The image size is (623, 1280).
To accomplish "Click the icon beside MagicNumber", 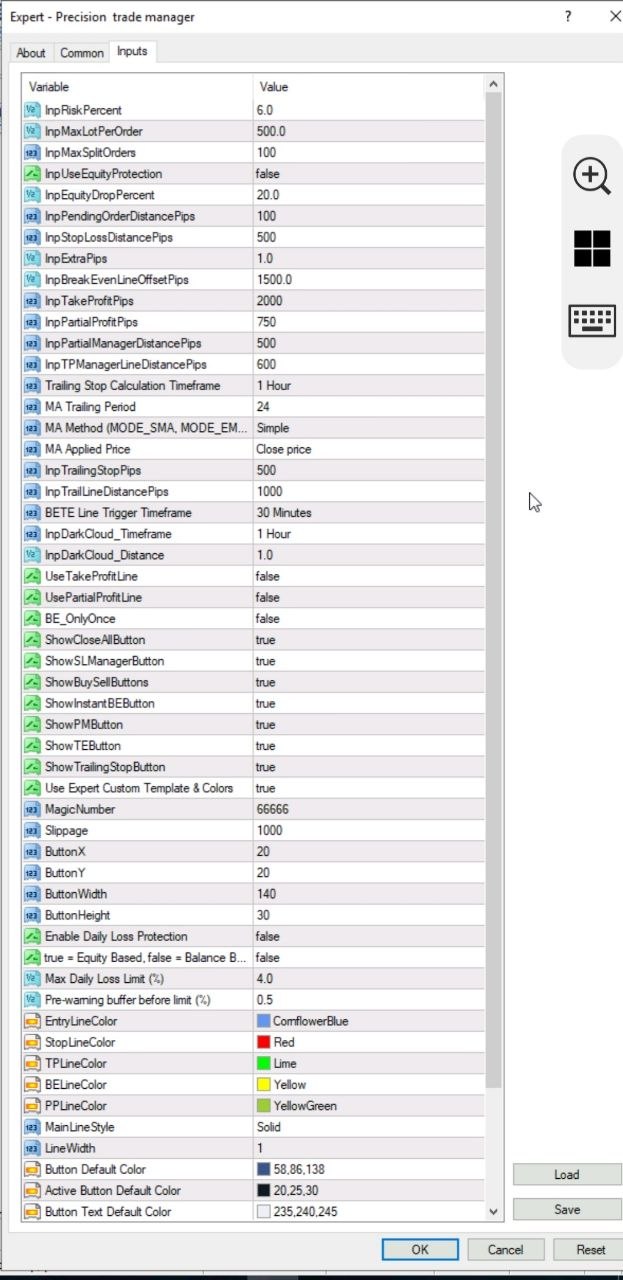I will click(32, 809).
